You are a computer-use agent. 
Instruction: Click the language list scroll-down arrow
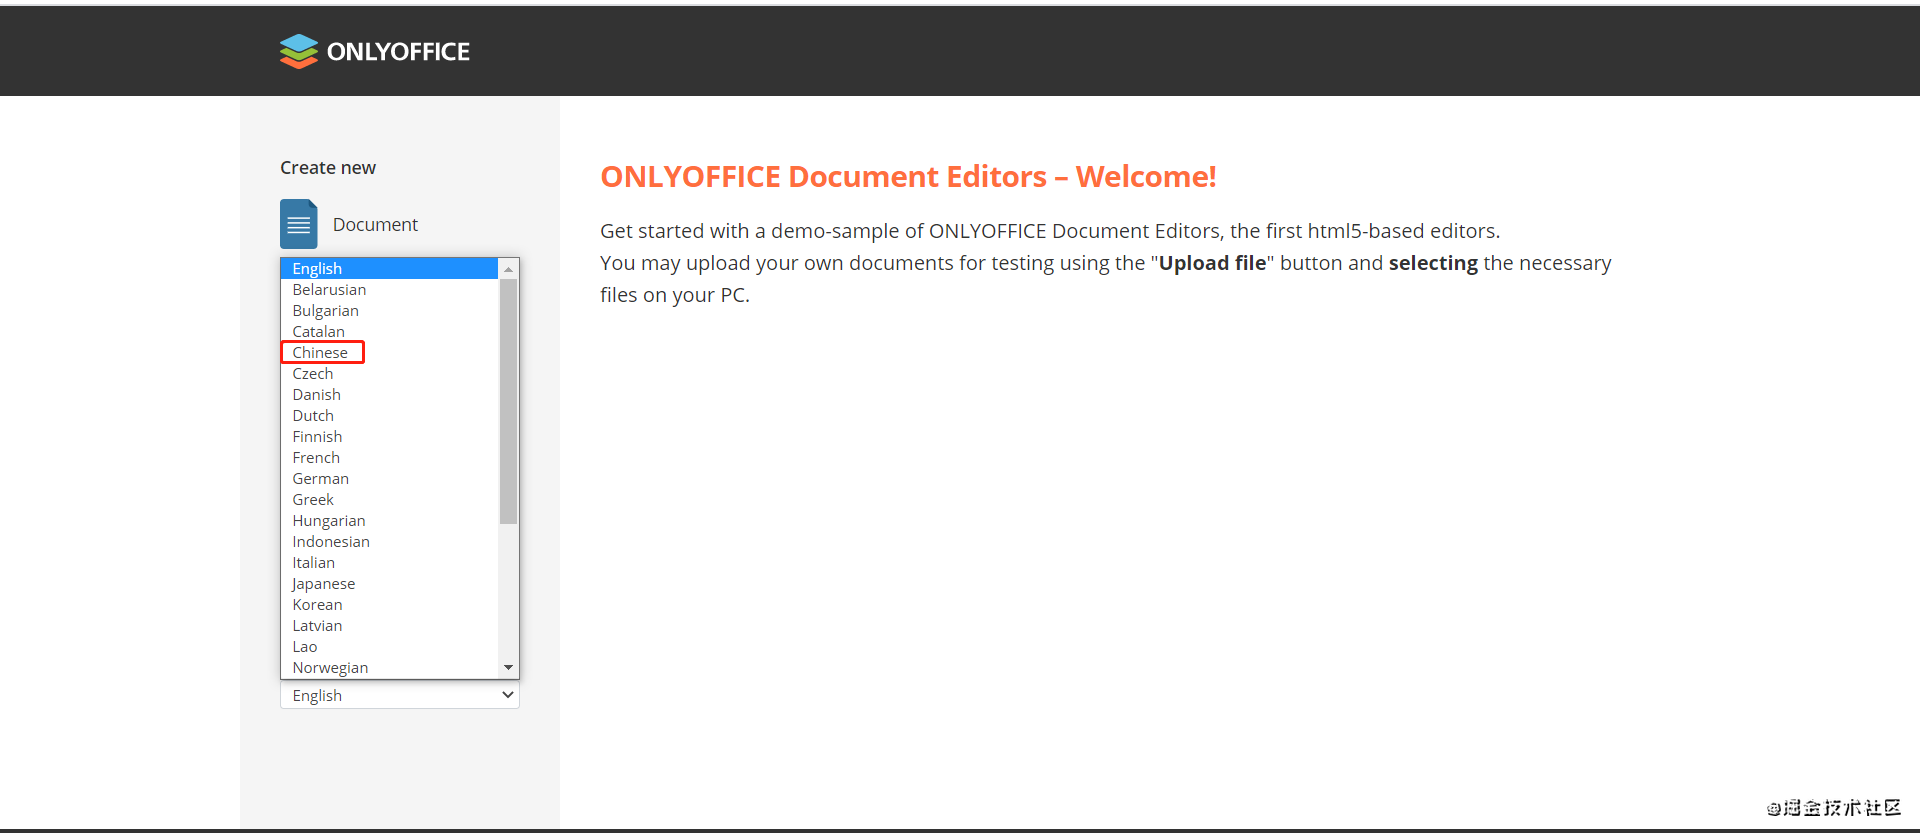click(508, 667)
